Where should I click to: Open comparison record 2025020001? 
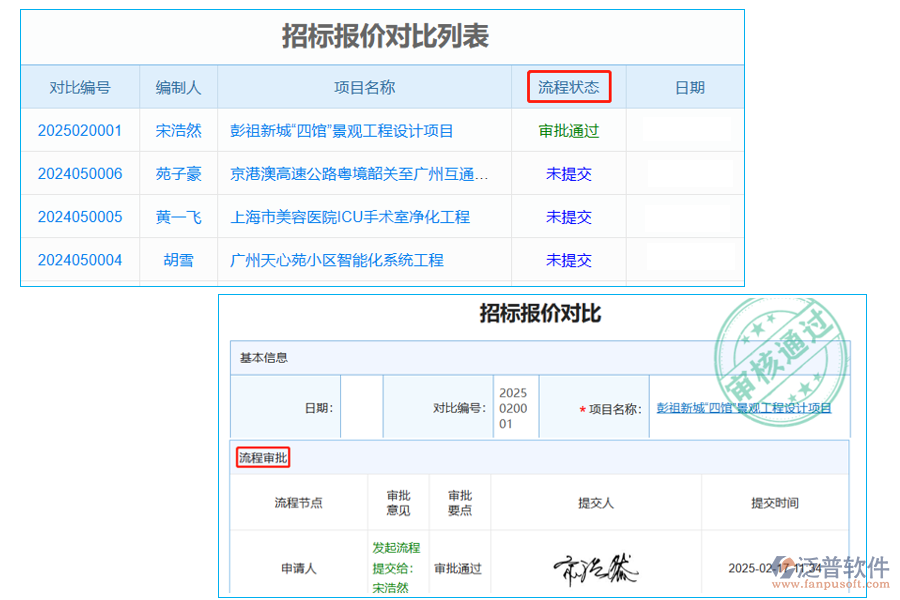coord(78,130)
